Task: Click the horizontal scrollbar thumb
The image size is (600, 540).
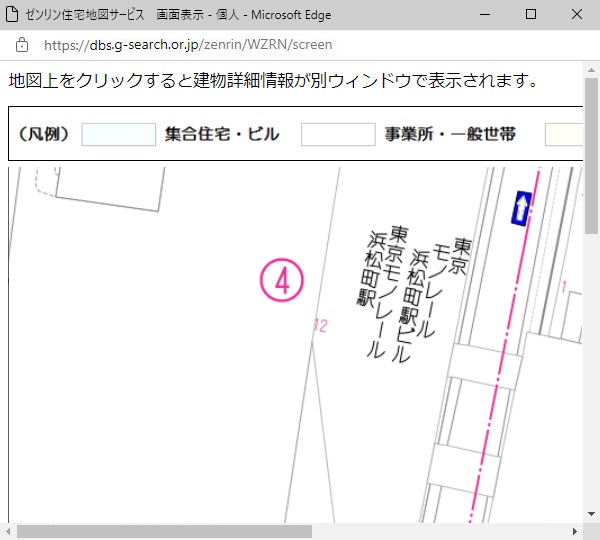Action: [165, 532]
